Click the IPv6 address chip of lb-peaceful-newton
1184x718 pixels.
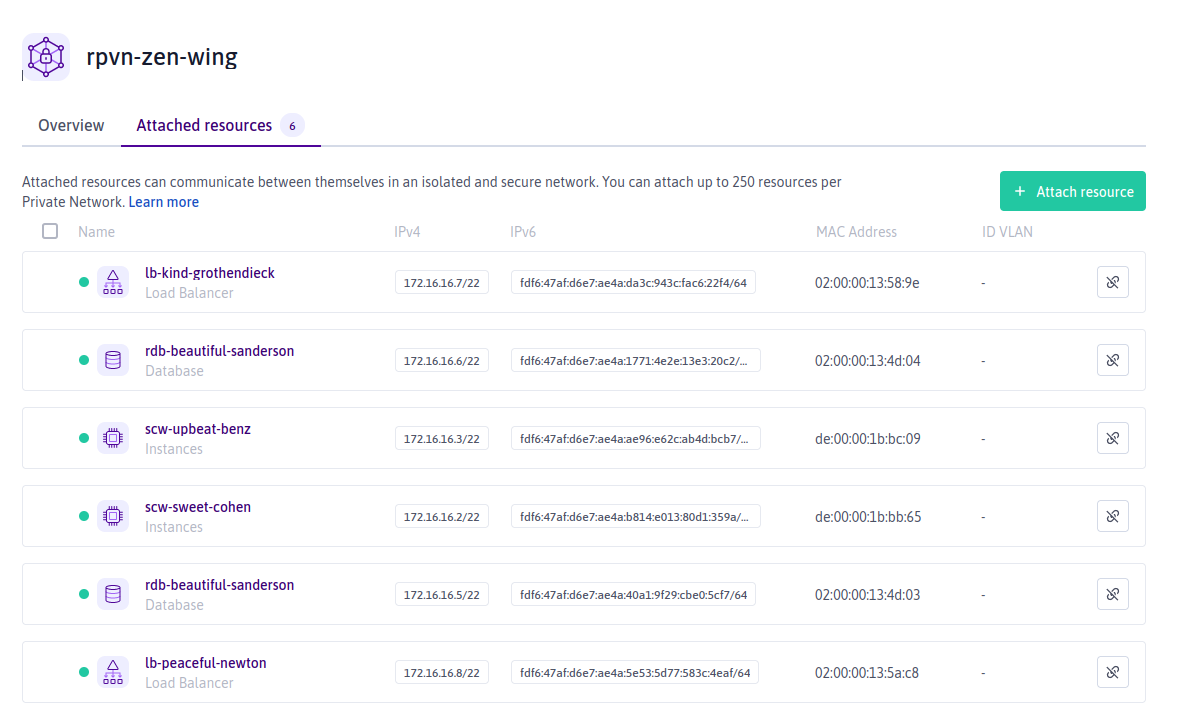635,673
